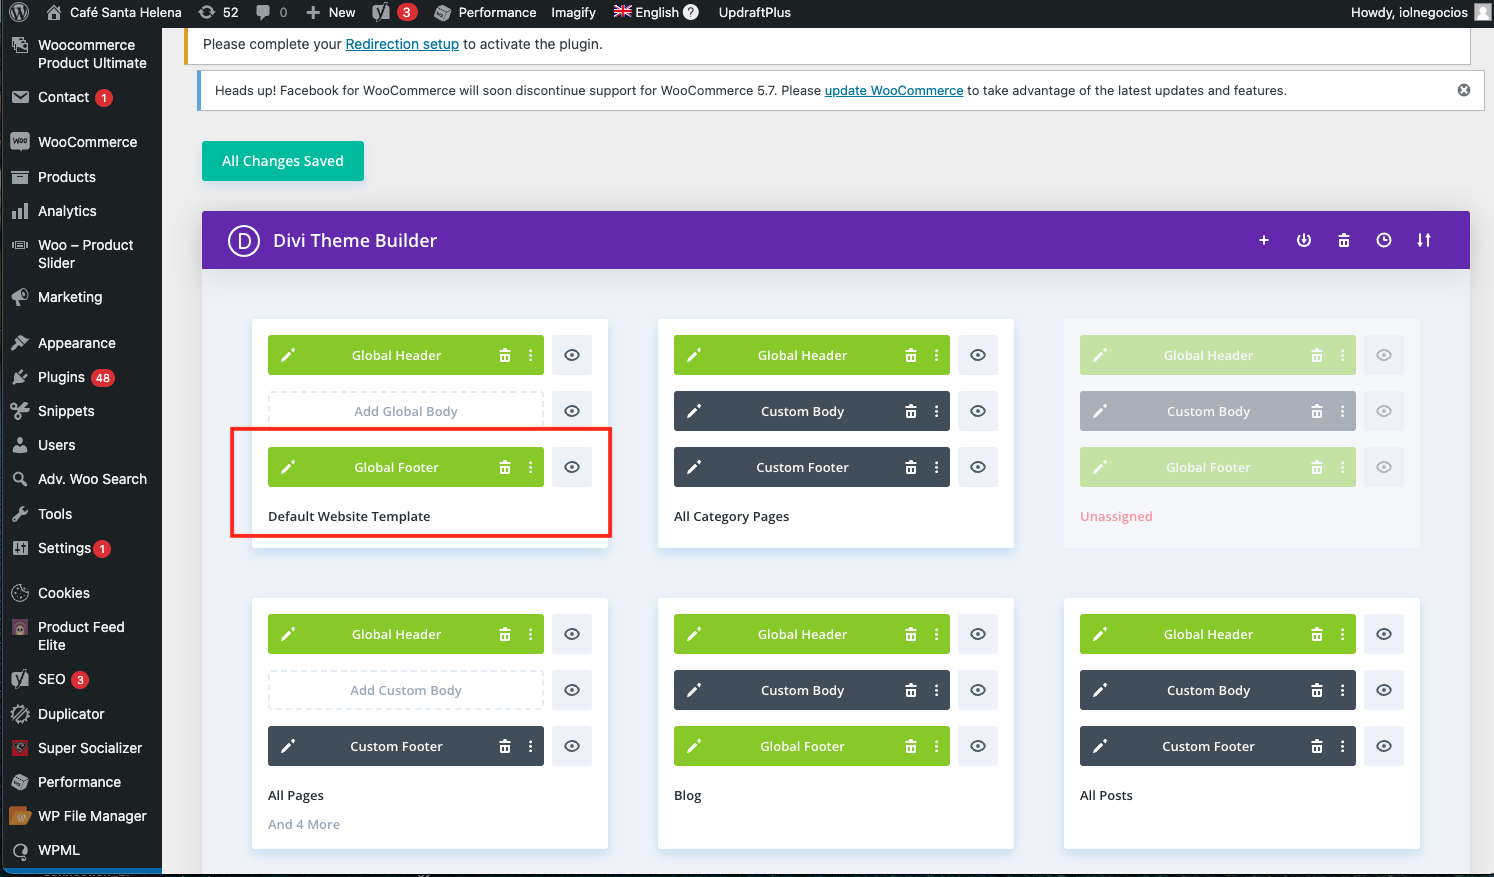Delete Custom Footer of All Category Pages
The width and height of the screenshot is (1494, 877).
(911, 467)
